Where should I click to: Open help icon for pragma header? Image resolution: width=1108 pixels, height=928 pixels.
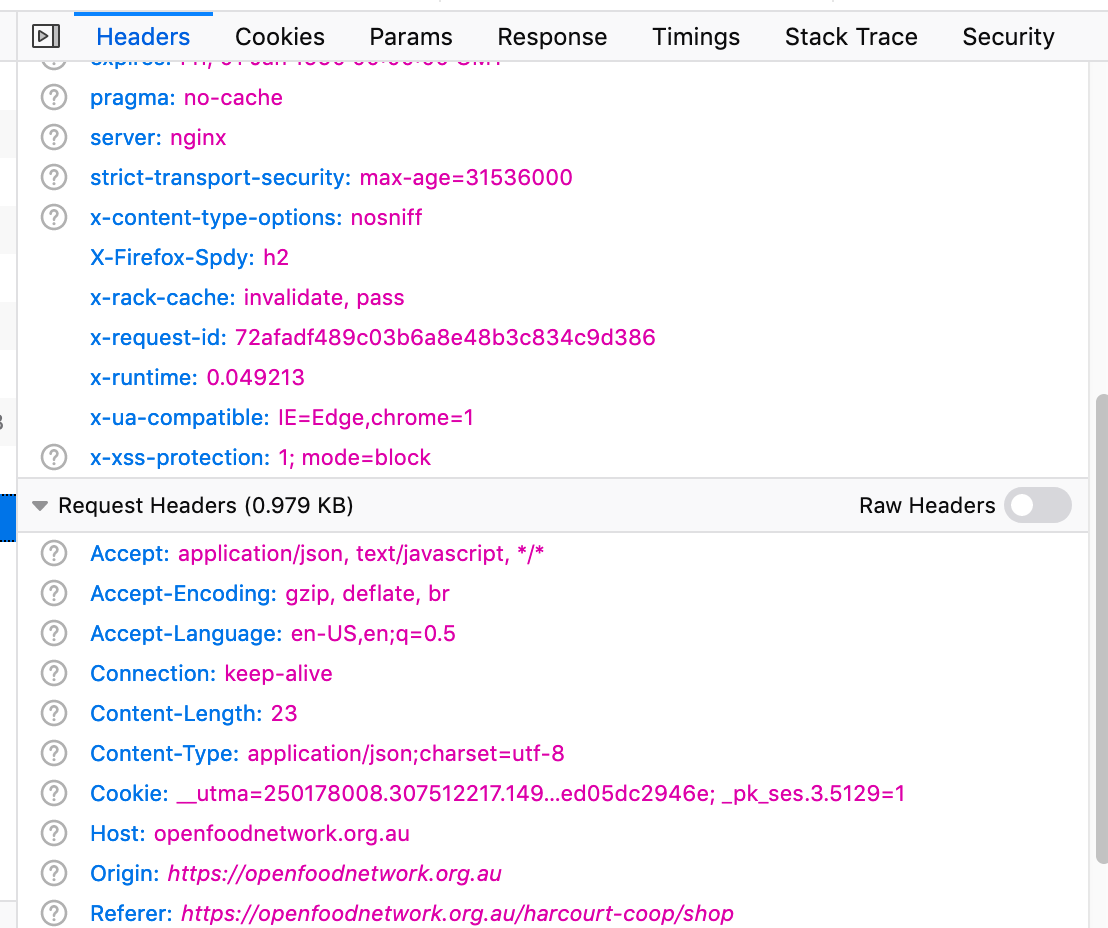point(54,98)
